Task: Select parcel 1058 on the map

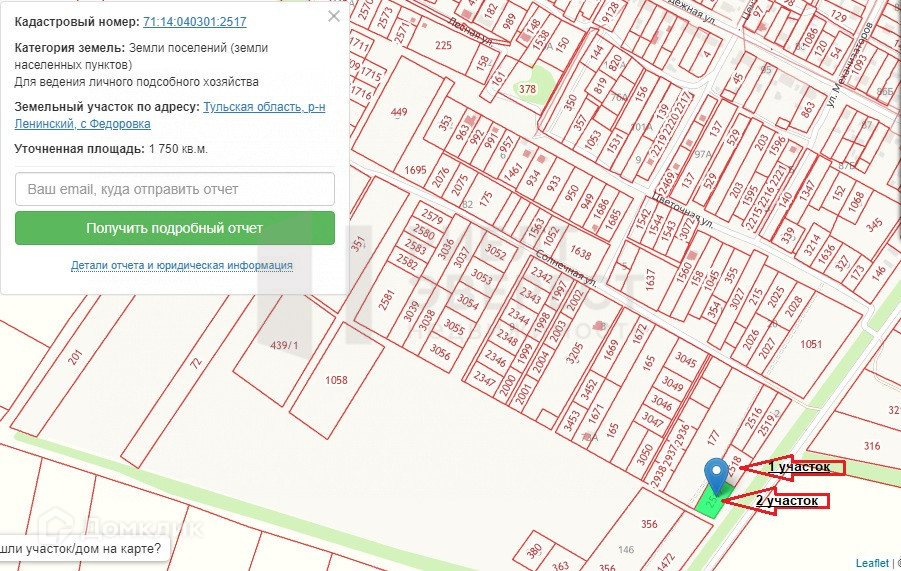Action: coord(336,380)
